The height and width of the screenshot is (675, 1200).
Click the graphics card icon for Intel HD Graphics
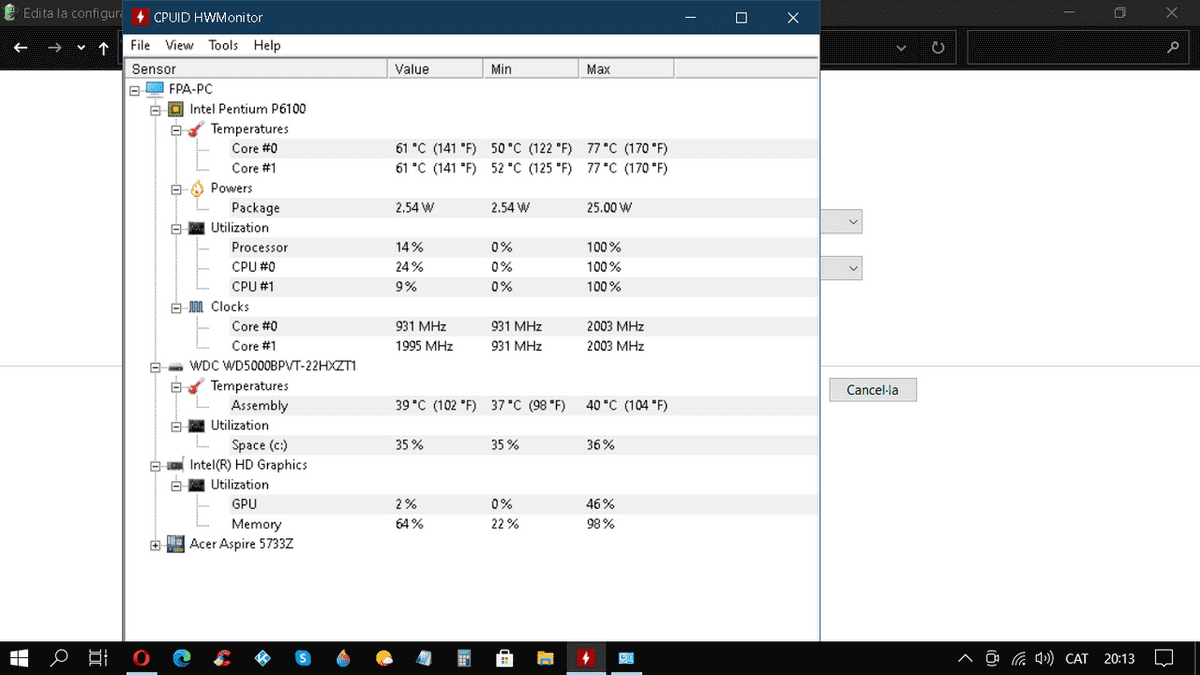[x=175, y=465]
